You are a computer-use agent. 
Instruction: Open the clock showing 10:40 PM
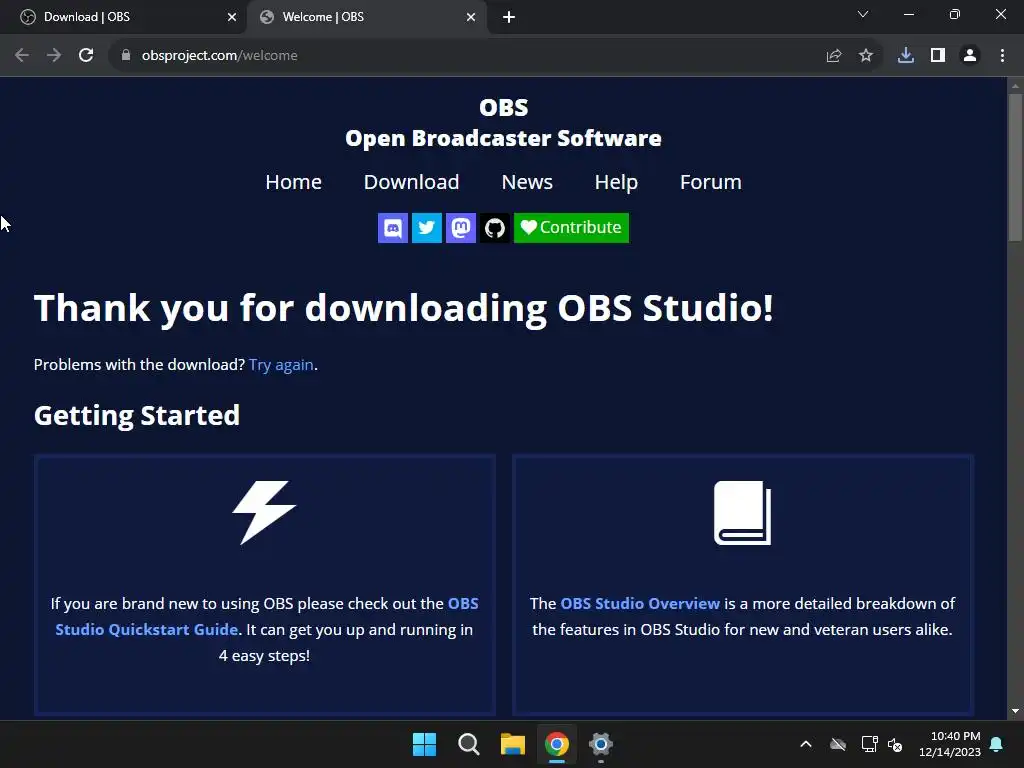click(950, 744)
